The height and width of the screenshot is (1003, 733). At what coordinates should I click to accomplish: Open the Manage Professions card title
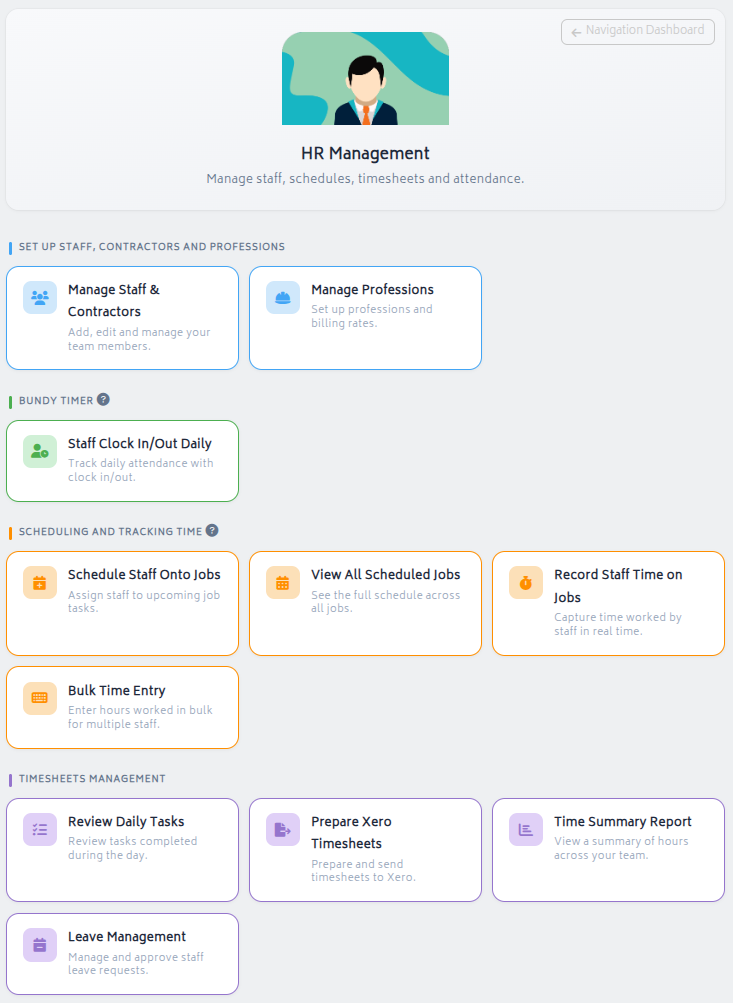pyautogui.click(x=372, y=290)
